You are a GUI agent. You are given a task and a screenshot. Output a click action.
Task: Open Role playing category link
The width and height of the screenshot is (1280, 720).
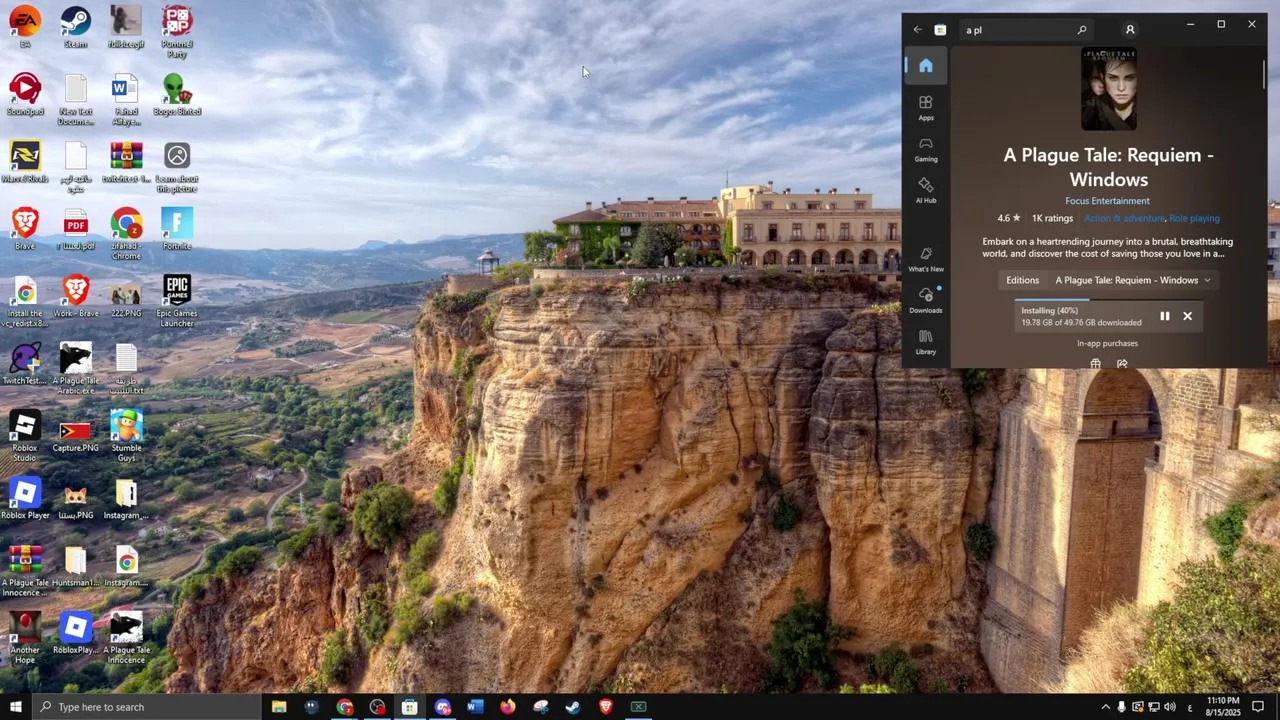click(x=1194, y=218)
